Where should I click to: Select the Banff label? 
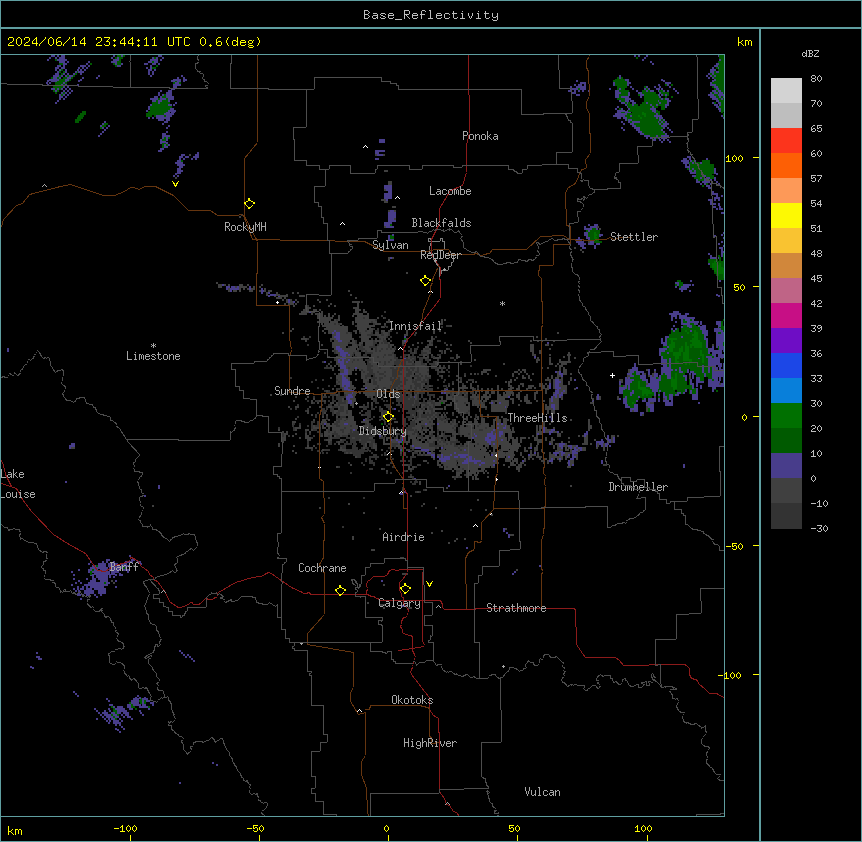(x=124, y=567)
